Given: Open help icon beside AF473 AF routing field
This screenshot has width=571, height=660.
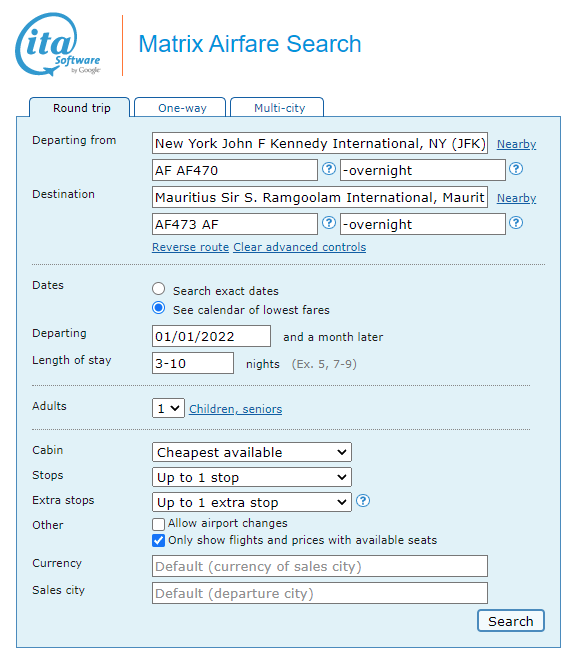Looking at the screenshot, I should tap(329, 223).
